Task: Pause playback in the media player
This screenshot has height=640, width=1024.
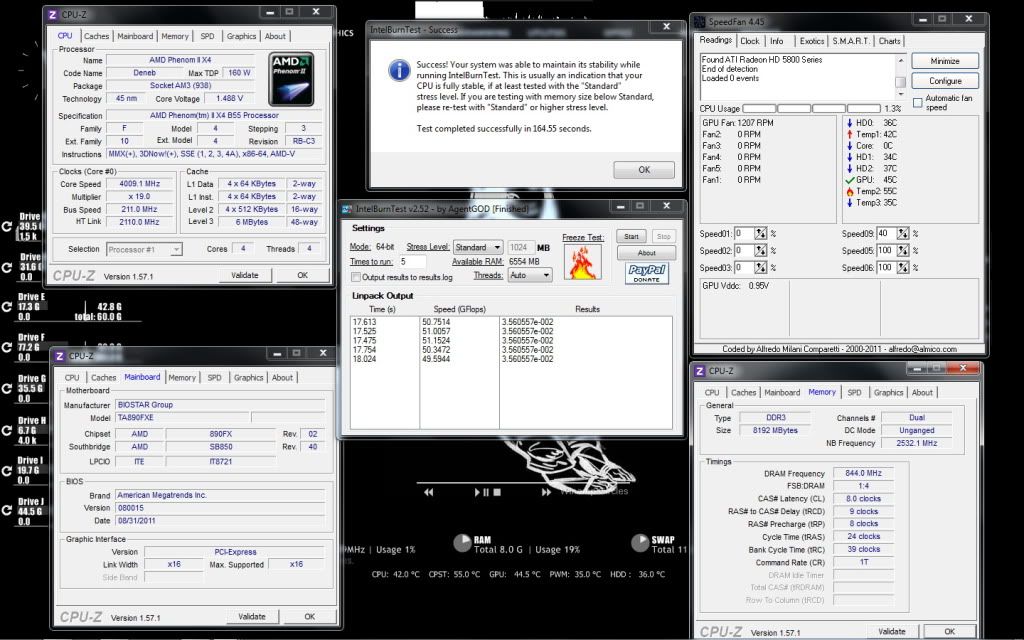Action: pos(486,492)
